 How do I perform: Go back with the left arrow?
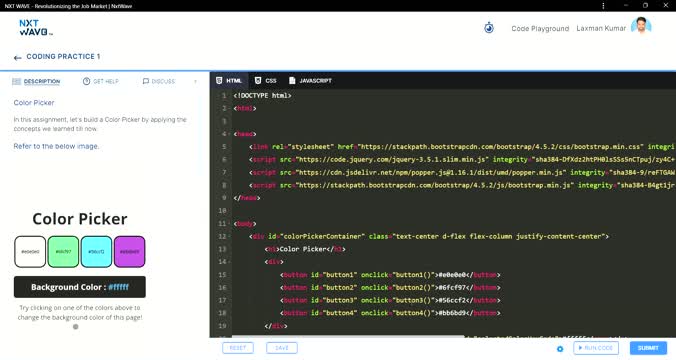tap(17, 57)
